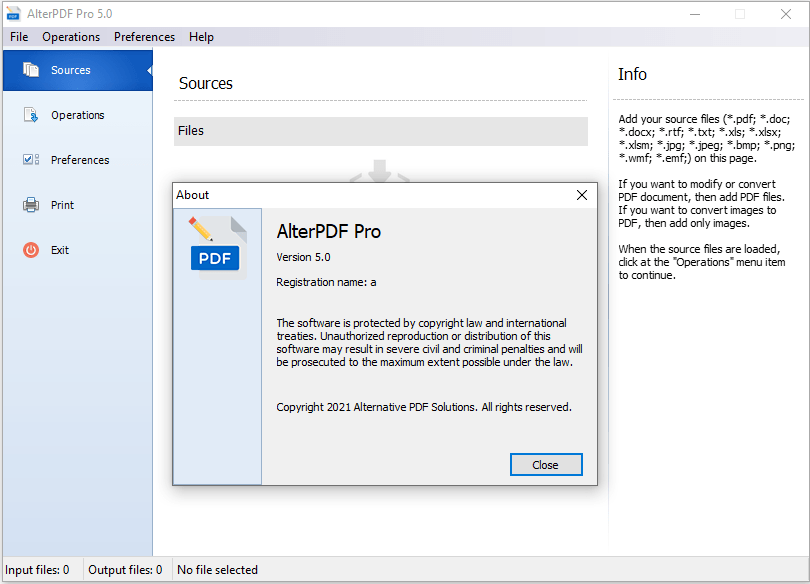Click the Preferences checklist icon in sidebar

pyautogui.click(x=31, y=160)
